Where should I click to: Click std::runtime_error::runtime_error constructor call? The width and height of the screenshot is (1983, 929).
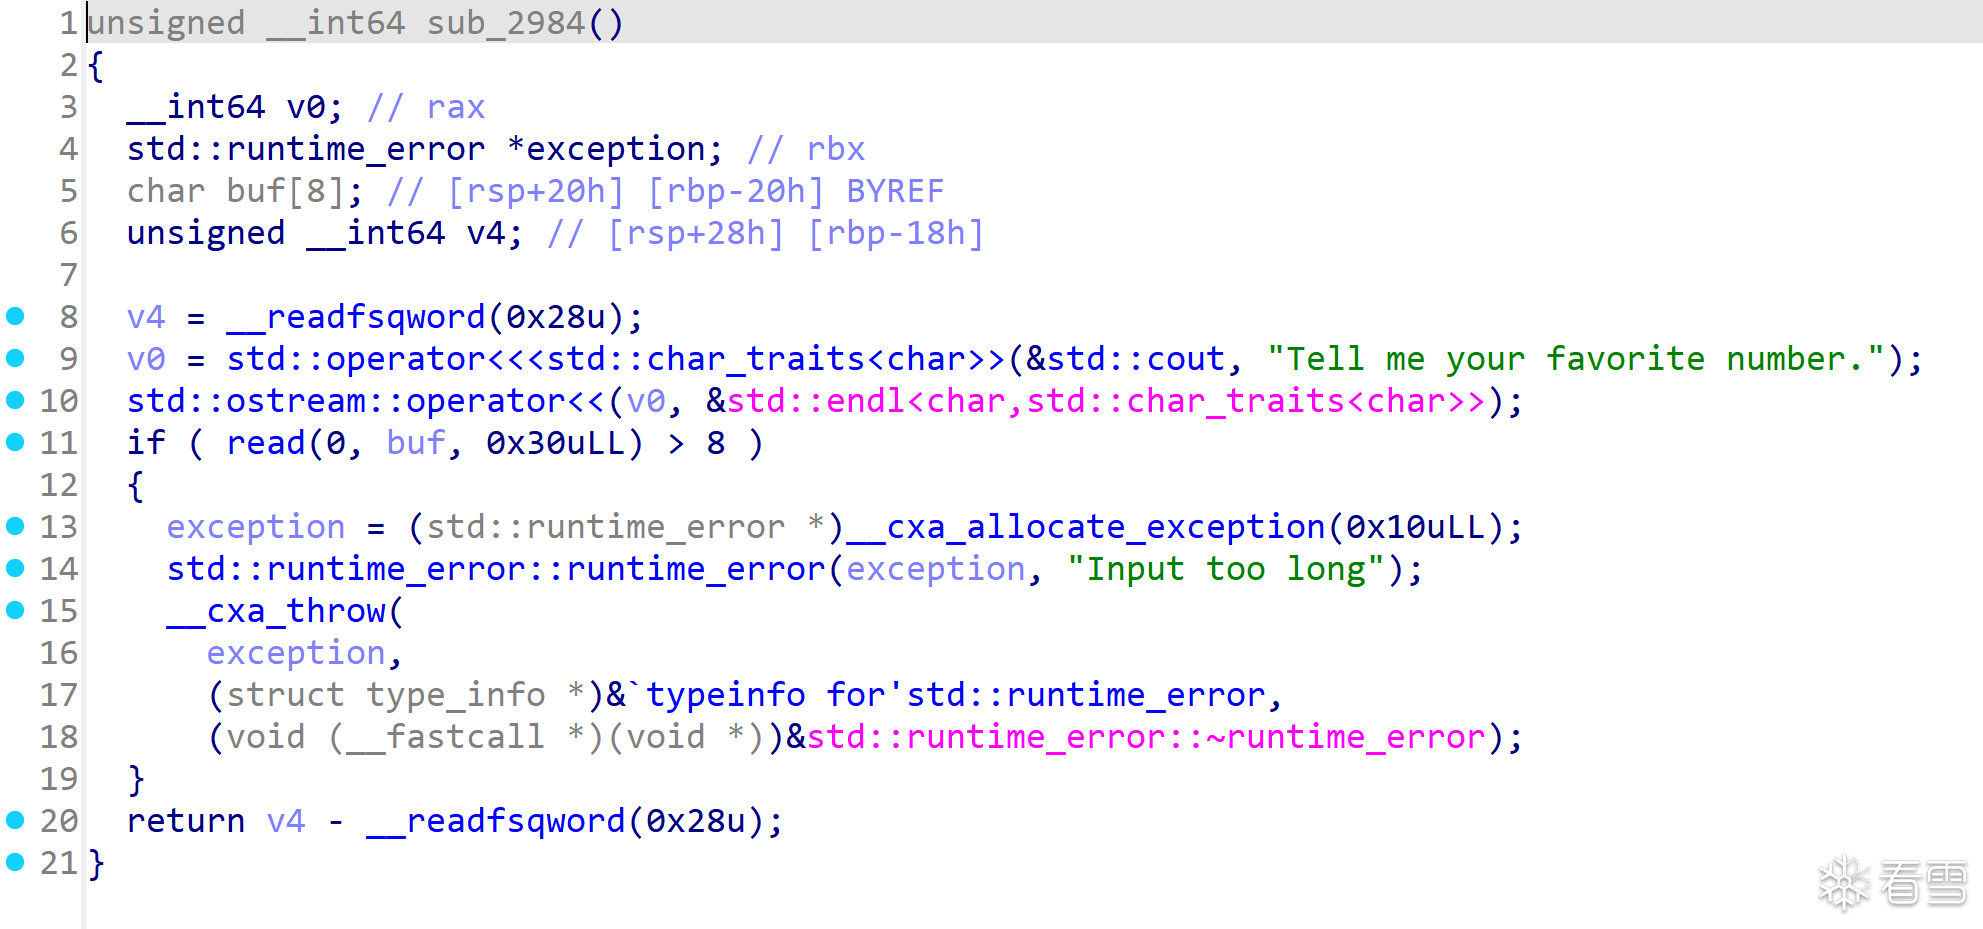click(495, 569)
